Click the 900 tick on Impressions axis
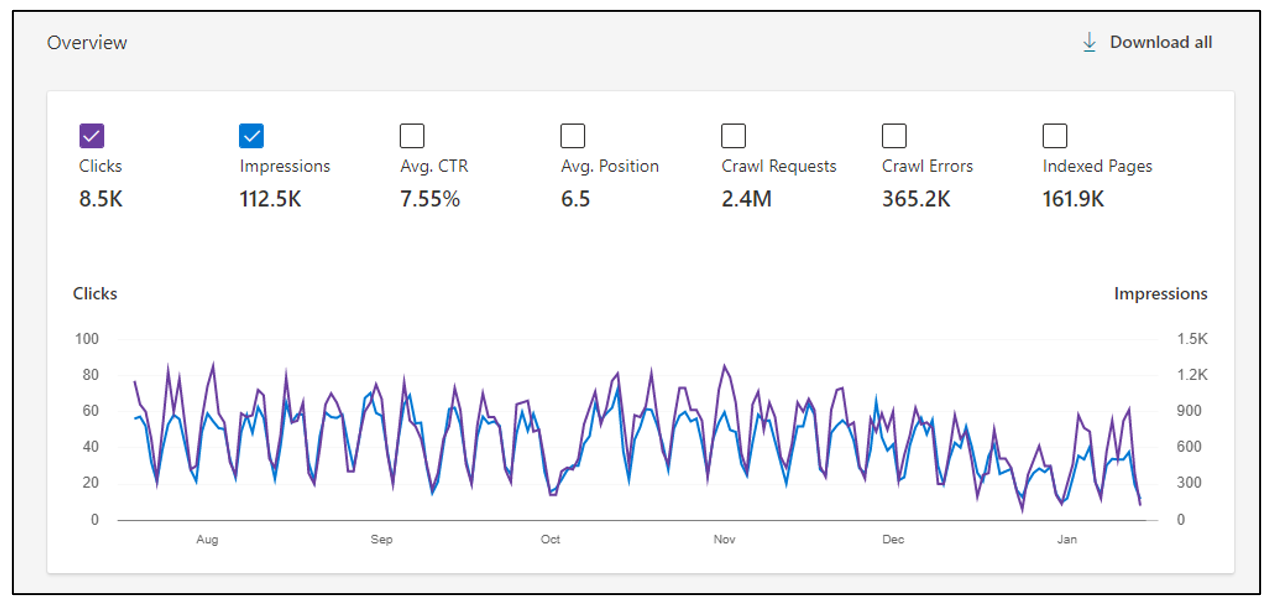This screenshot has width=1275, height=610. click(1188, 411)
